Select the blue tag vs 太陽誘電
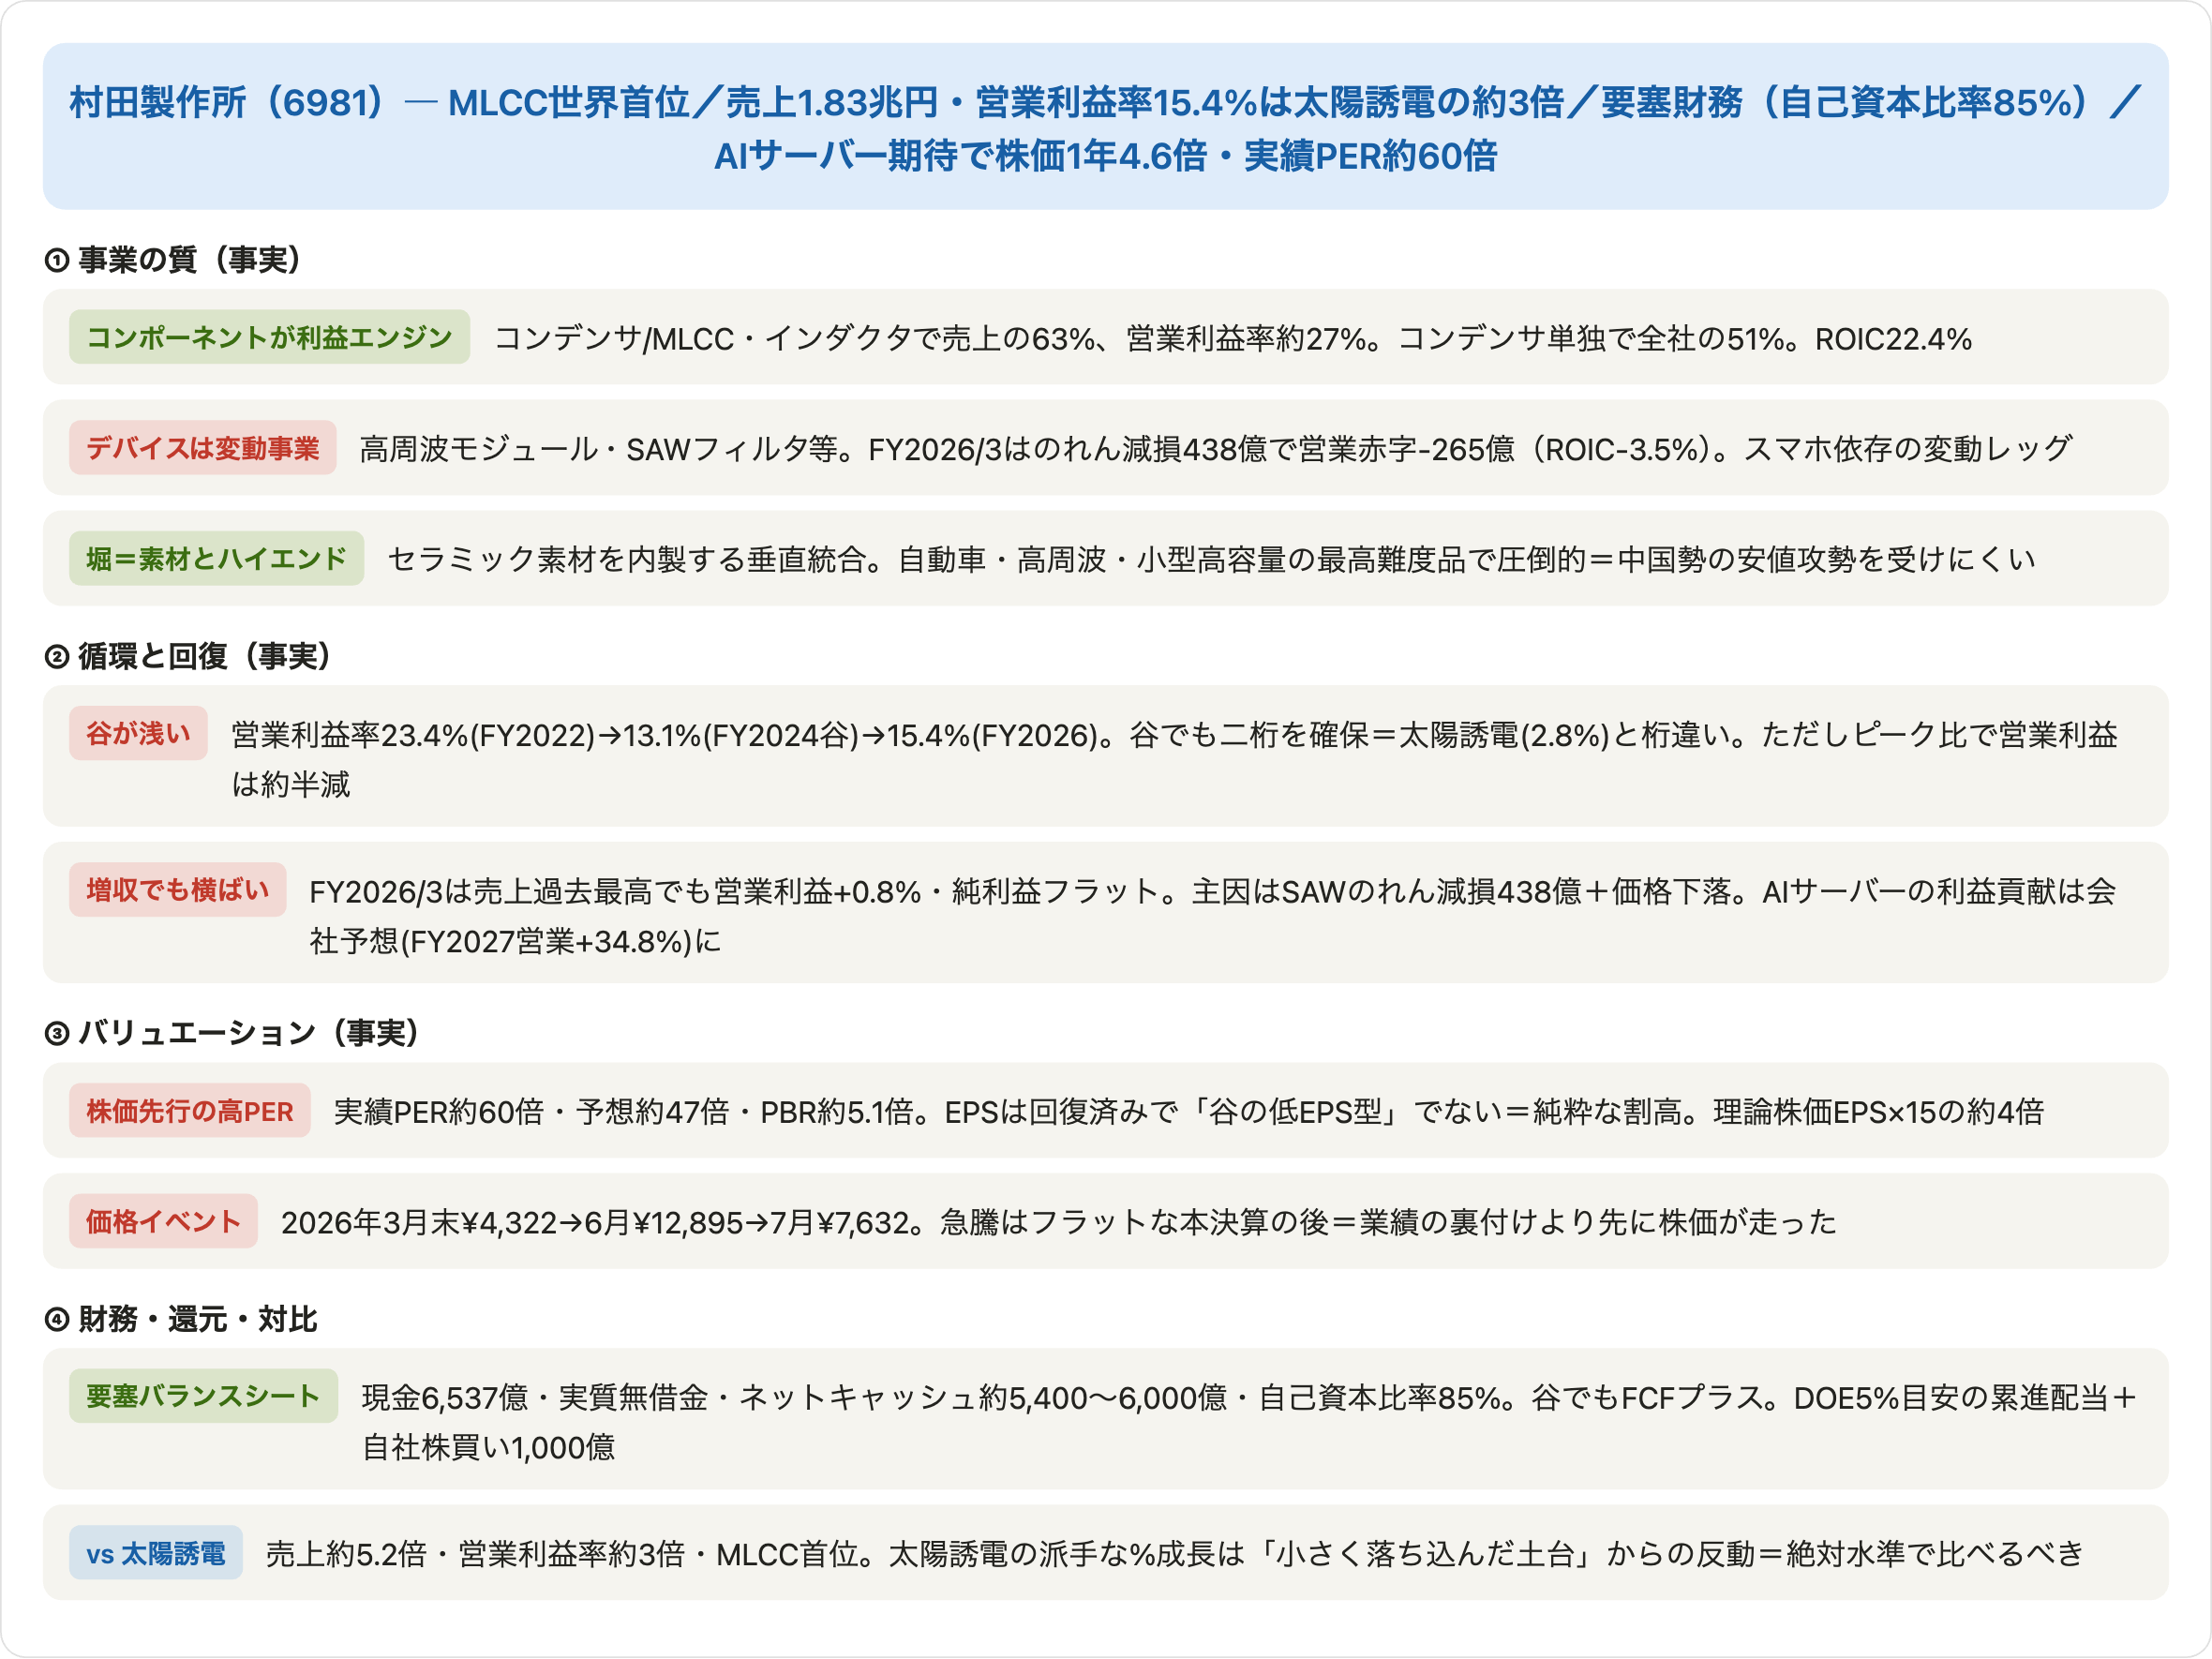 coord(156,1553)
